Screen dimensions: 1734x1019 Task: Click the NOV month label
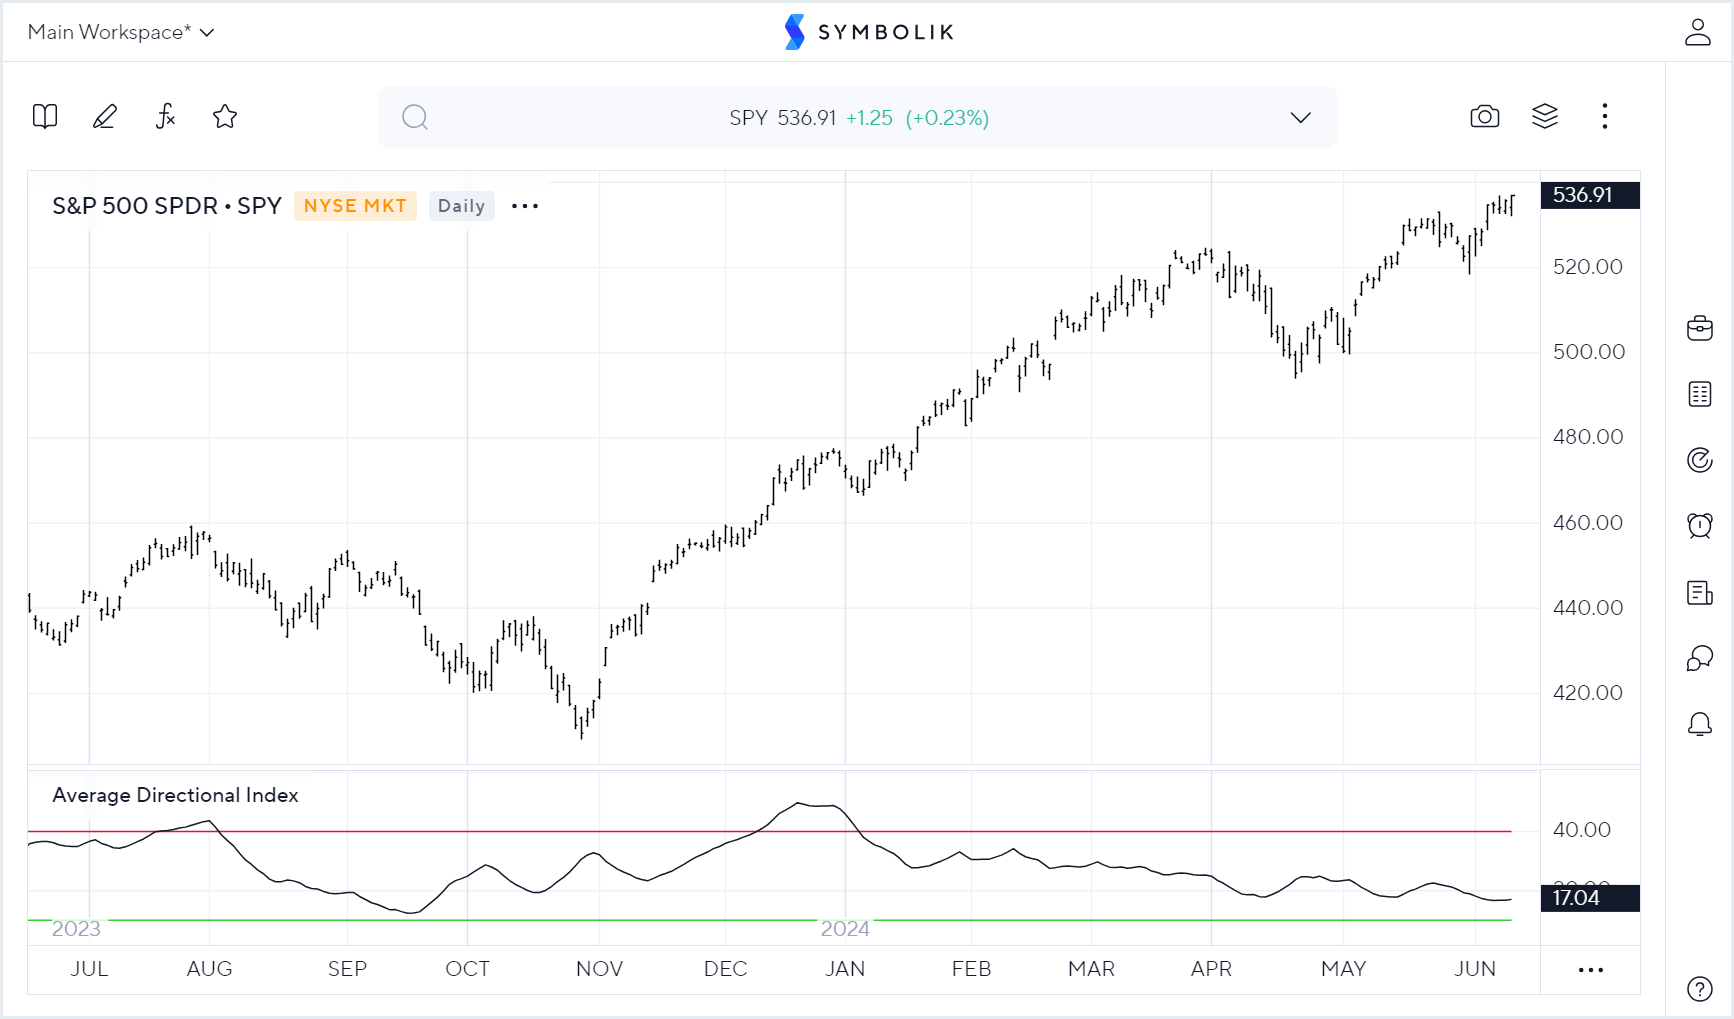pyautogui.click(x=599, y=969)
